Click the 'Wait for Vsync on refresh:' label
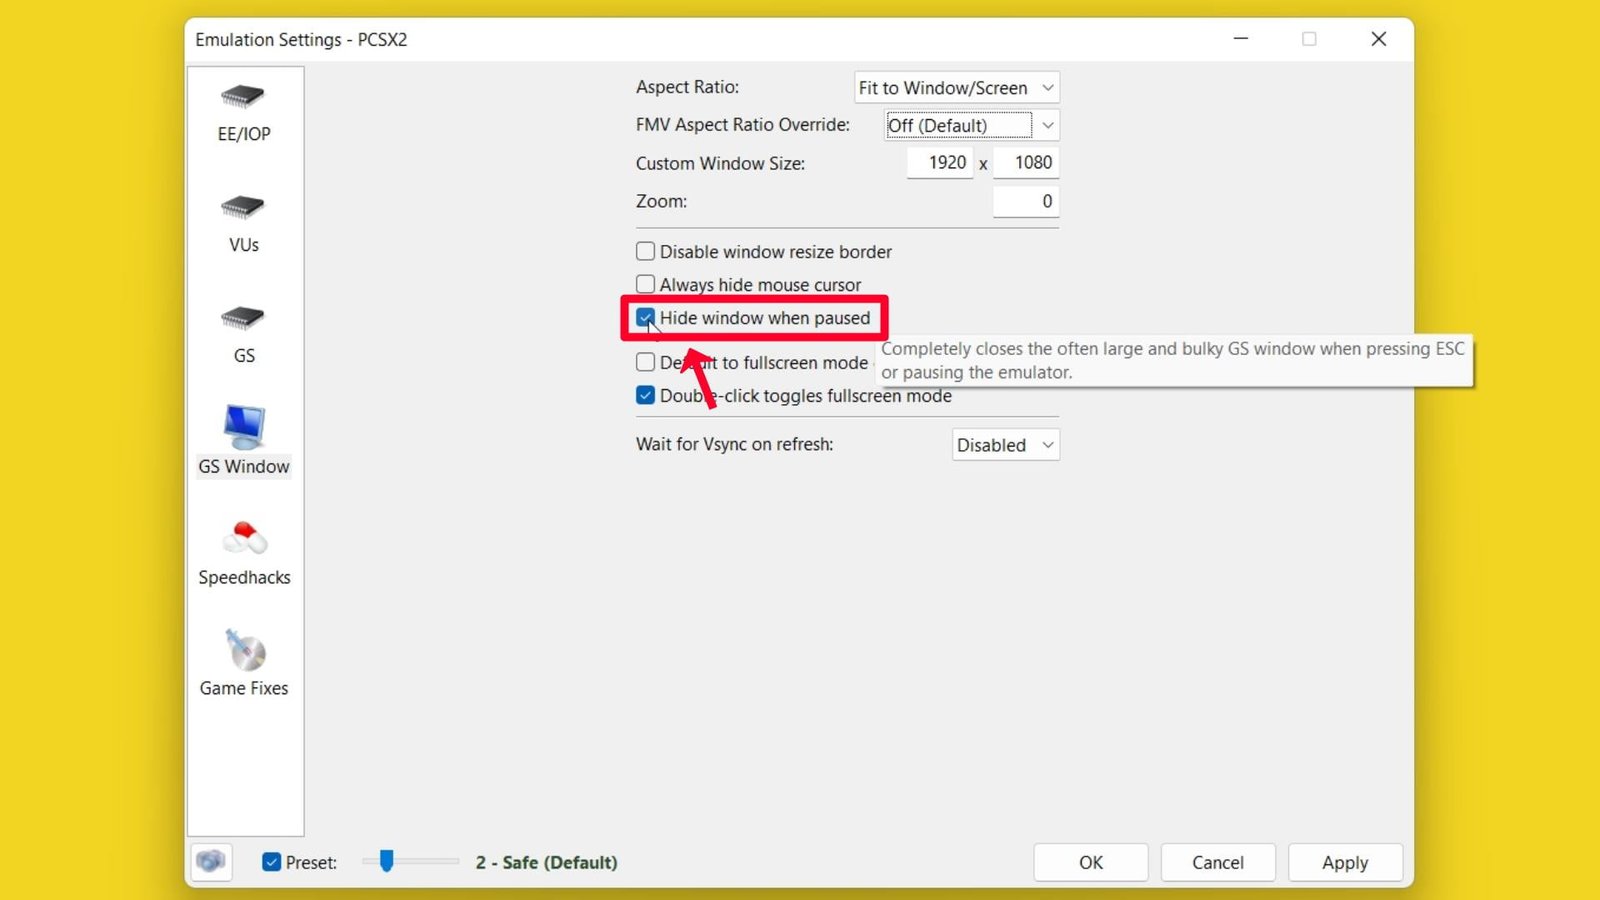1600x900 pixels. coord(735,444)
